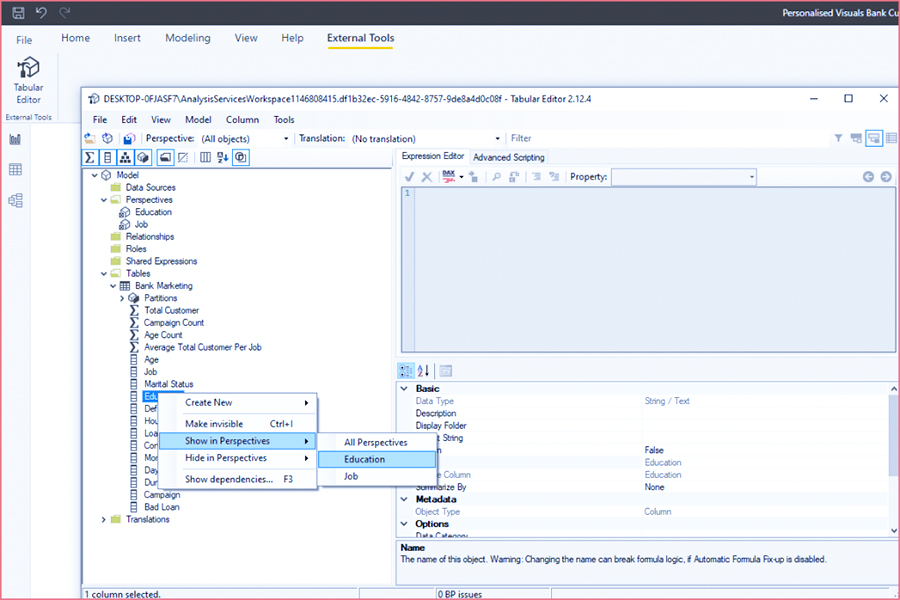Open the Modeling tab in Power BI ribbon
This screenshot has height=600, width=900.
click(188, 38)
